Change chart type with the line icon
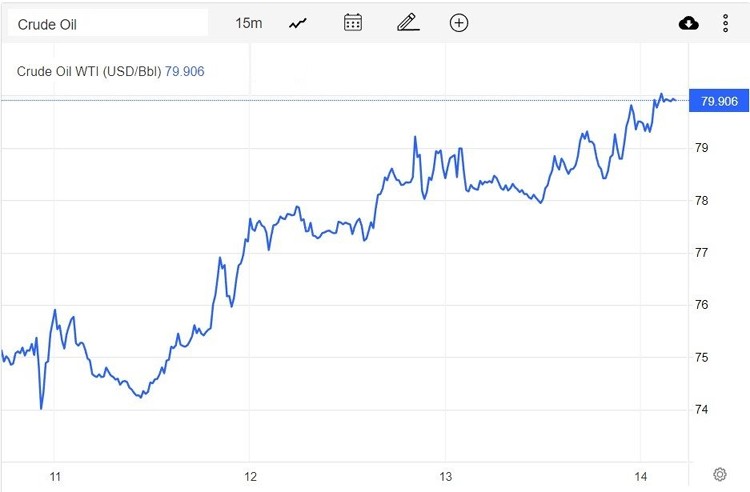750x492 pixels. pyautogui.click(x=298, y=23)
